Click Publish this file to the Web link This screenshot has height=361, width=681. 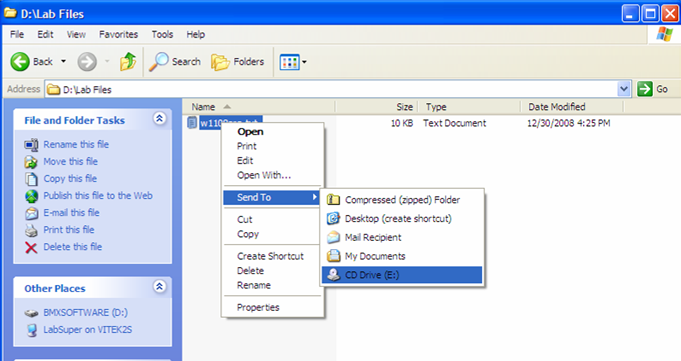pyautogui.click(x=98, y=196)
